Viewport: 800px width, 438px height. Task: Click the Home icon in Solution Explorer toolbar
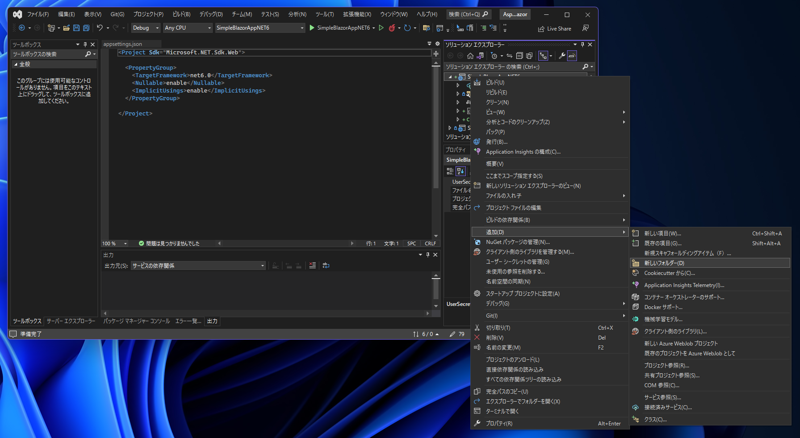coord(470,56)
